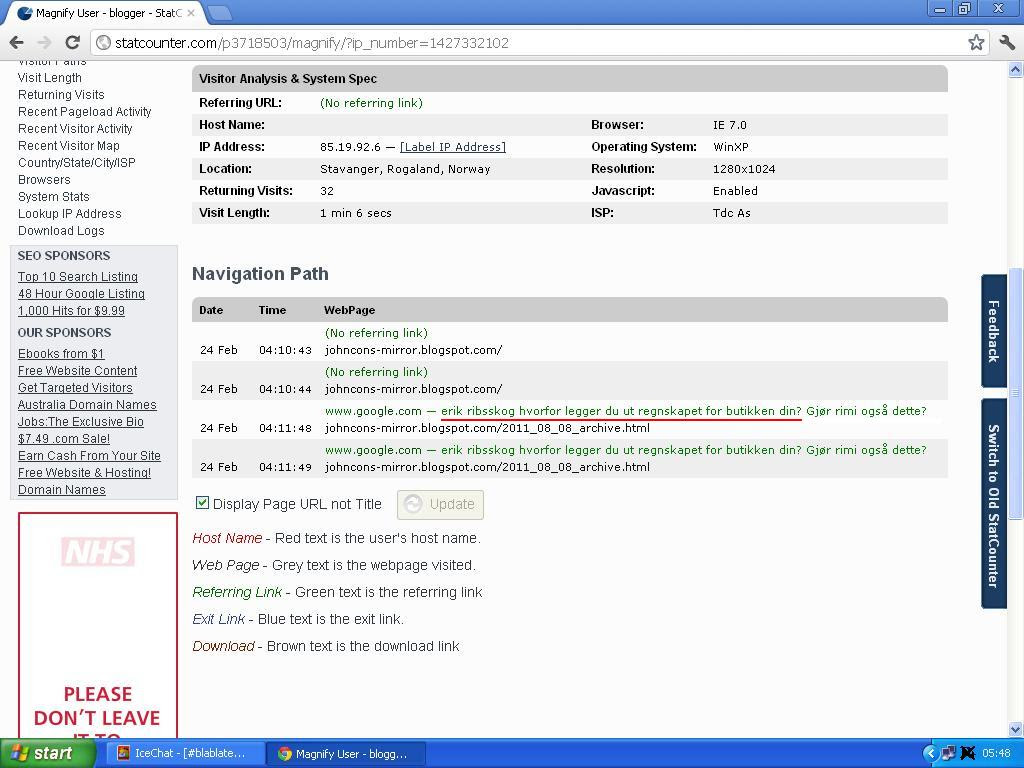
Task: Click the IP address 85.19.92.6 text
Action: pos(350,147)
